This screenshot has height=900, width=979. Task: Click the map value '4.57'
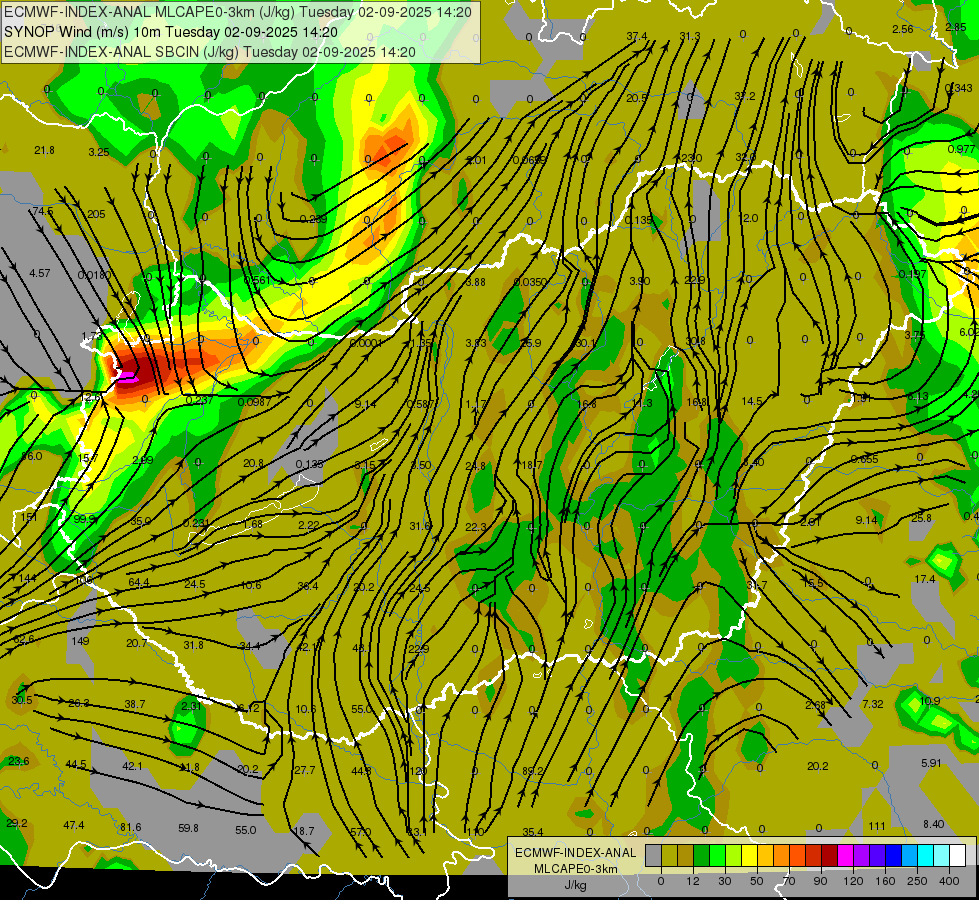(40, 273)
